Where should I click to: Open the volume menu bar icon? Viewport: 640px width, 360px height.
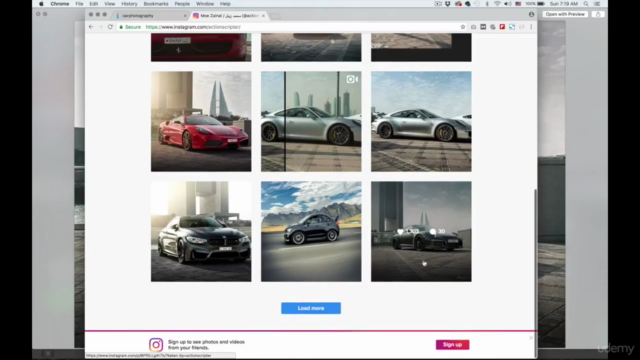click(x=508, y=4)
